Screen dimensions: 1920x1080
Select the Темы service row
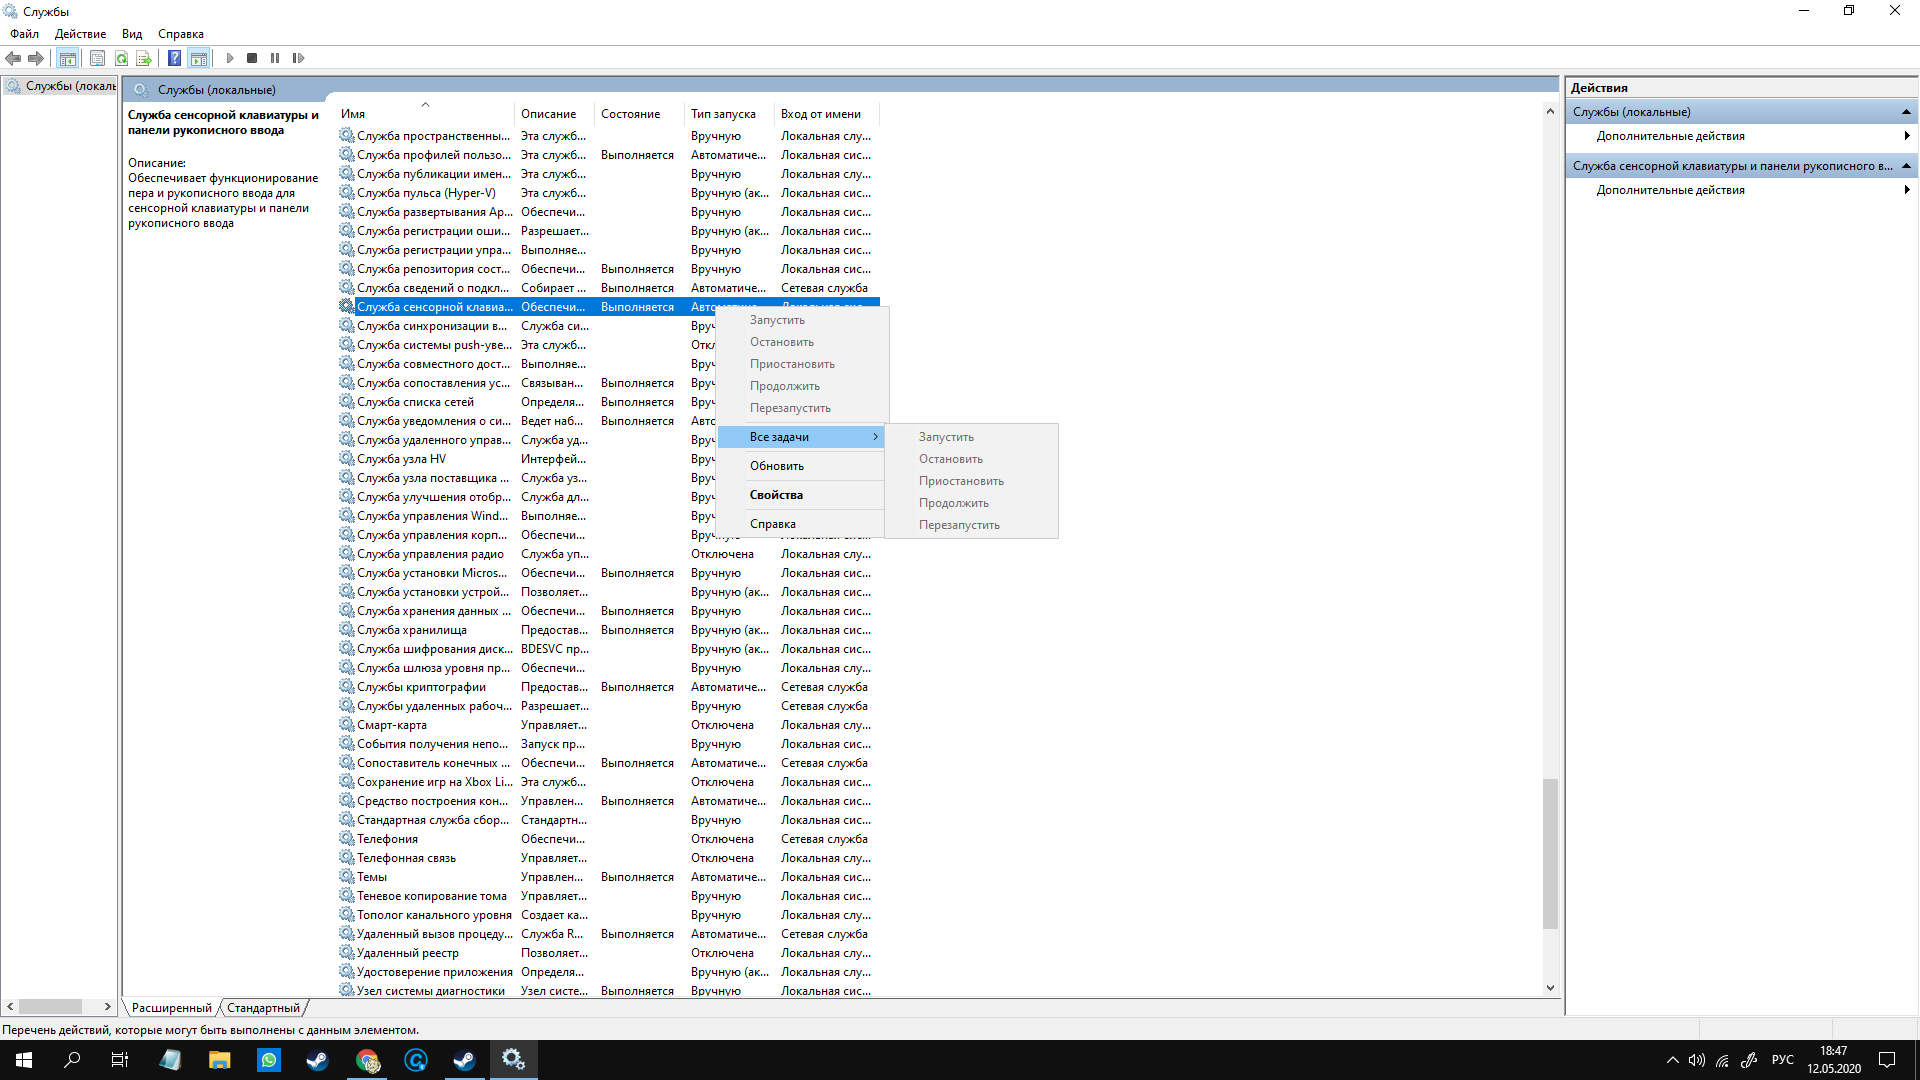[x=608, y=877]
